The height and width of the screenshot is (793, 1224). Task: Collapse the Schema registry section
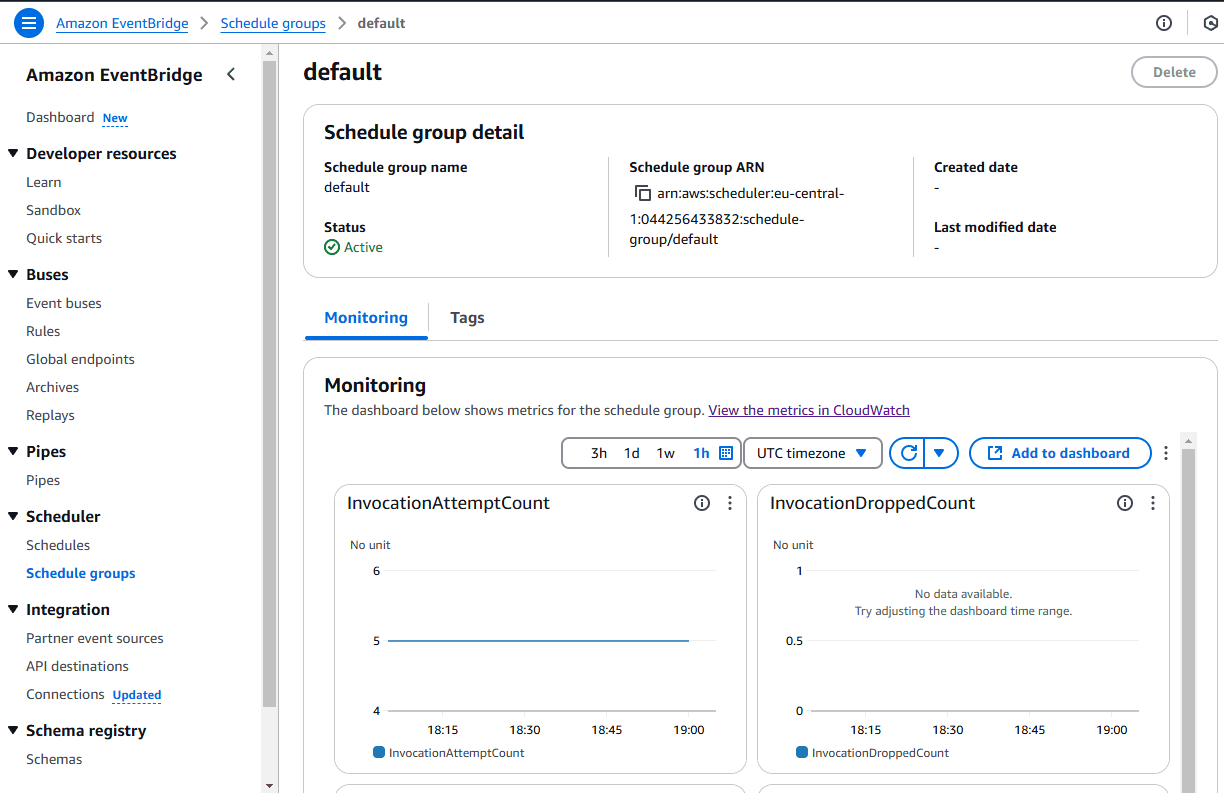[13, 730]
